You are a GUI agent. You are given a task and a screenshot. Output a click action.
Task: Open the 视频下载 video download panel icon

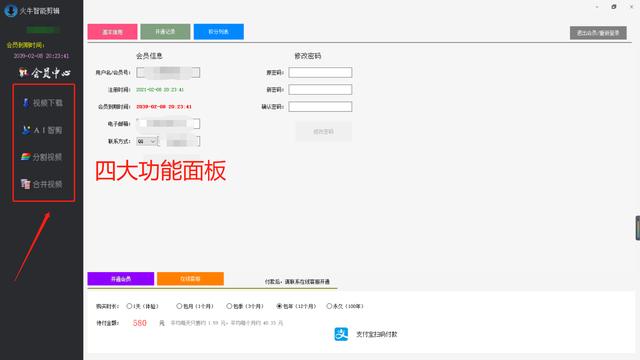pos(26,103)
